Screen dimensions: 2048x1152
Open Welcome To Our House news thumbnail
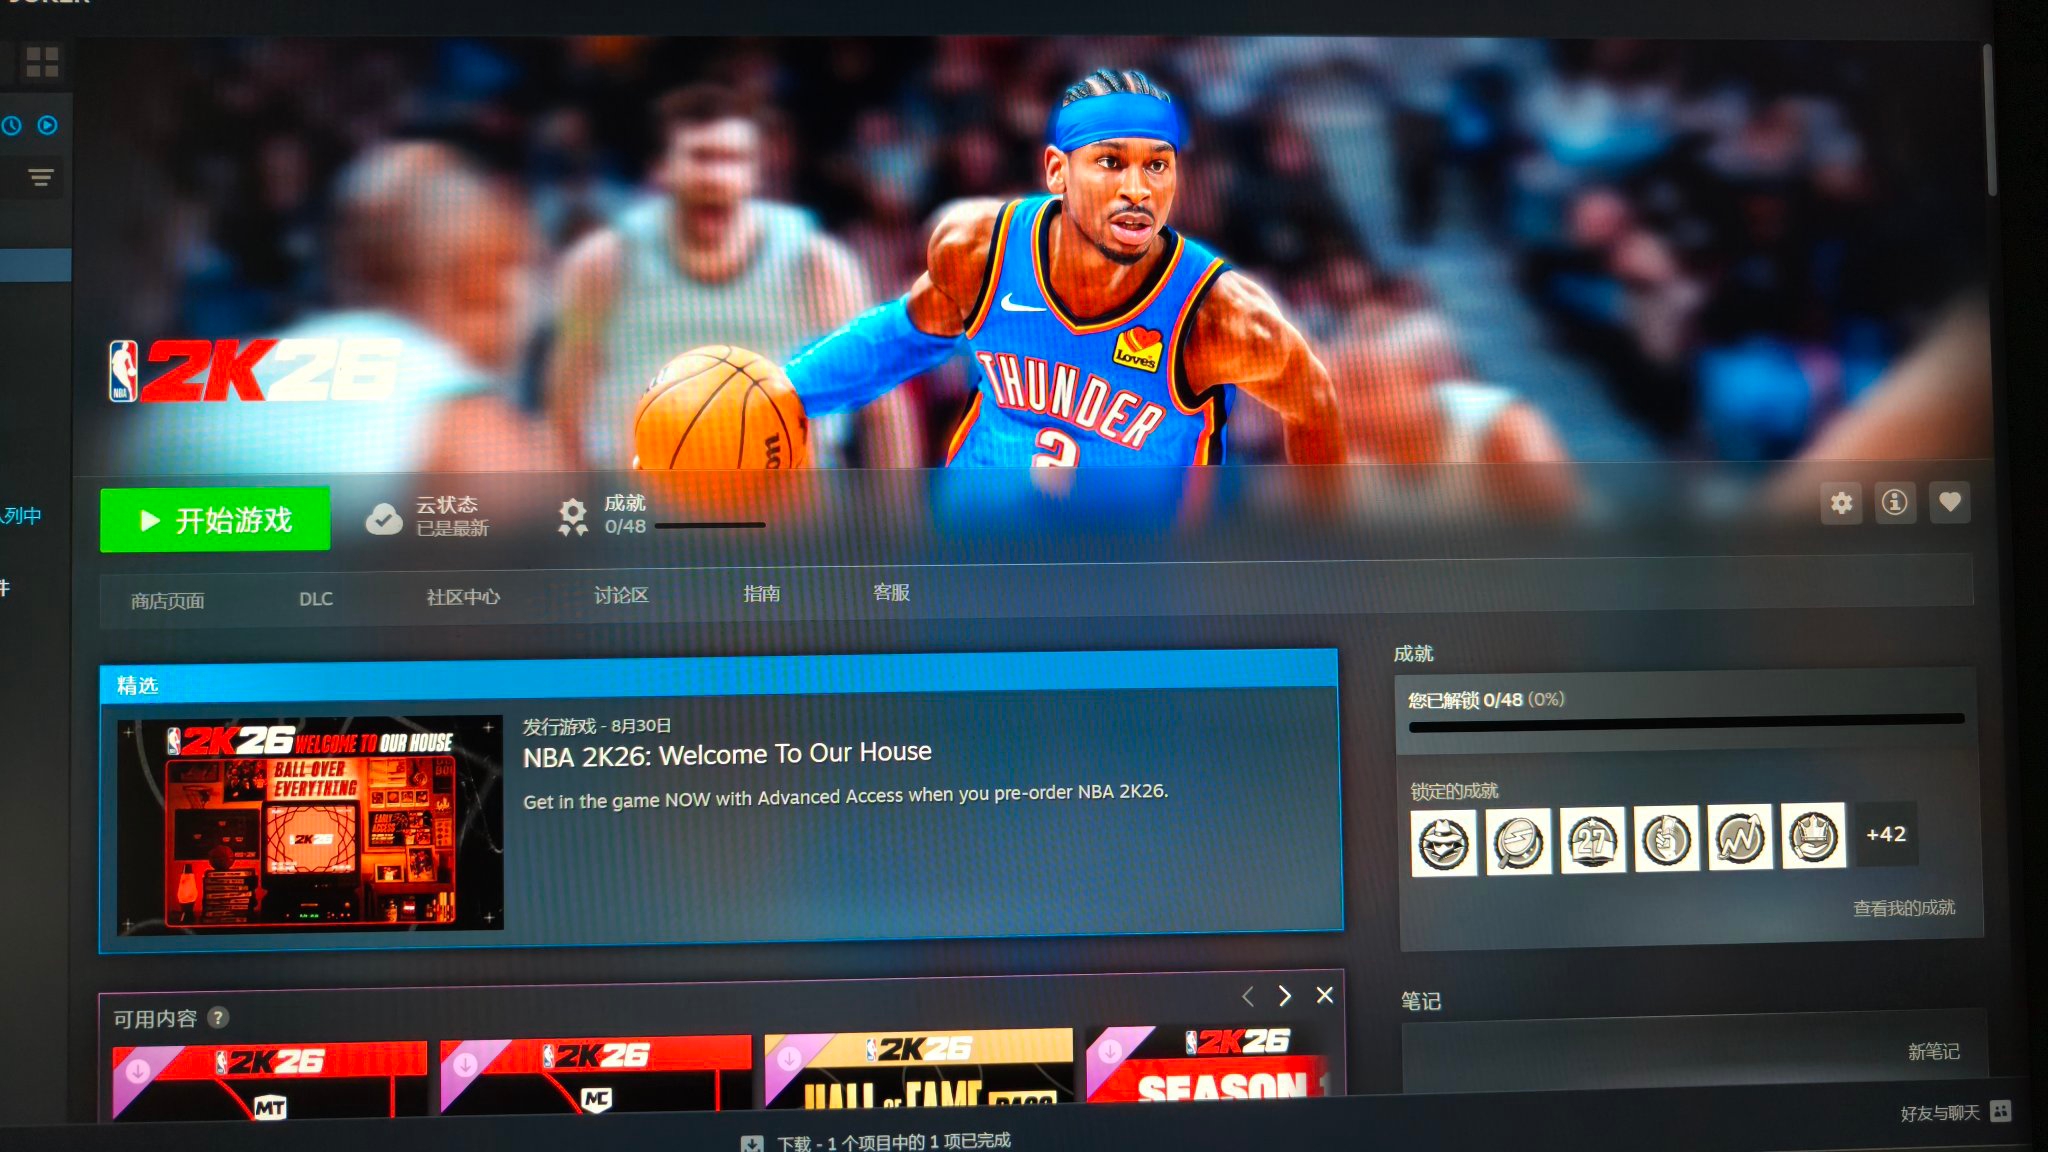click(310, 825)
